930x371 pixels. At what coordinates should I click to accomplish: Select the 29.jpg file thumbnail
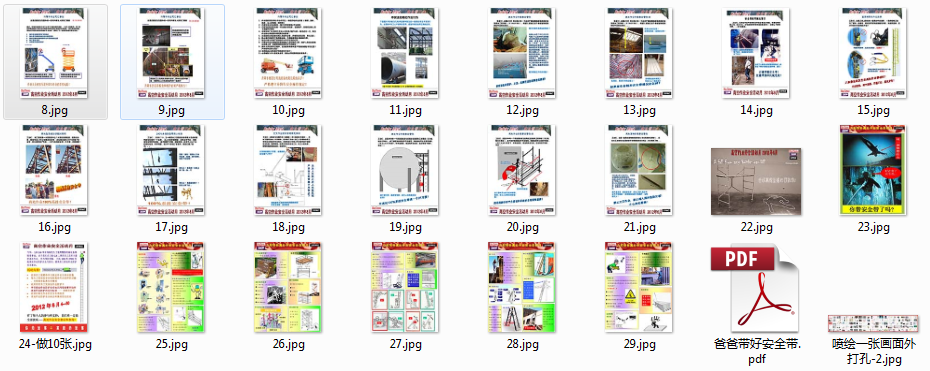(x=639, y=287)
